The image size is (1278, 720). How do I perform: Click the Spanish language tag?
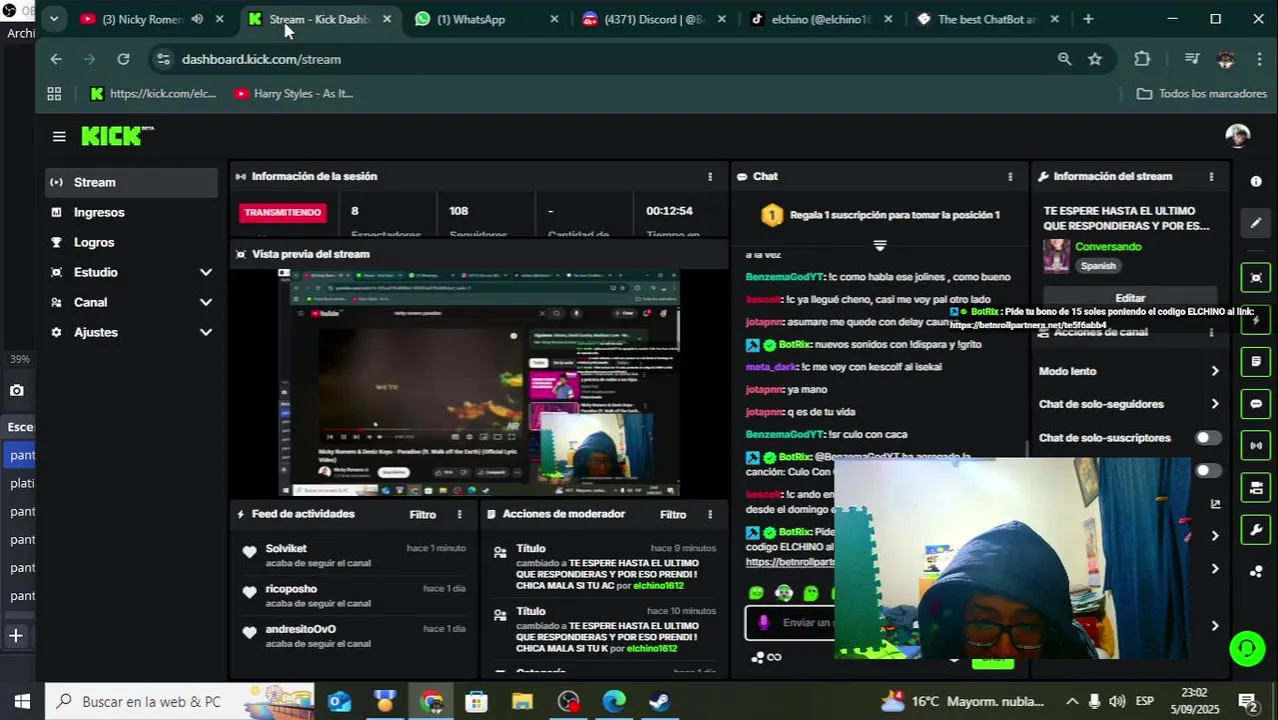(x=1098, y=266)
